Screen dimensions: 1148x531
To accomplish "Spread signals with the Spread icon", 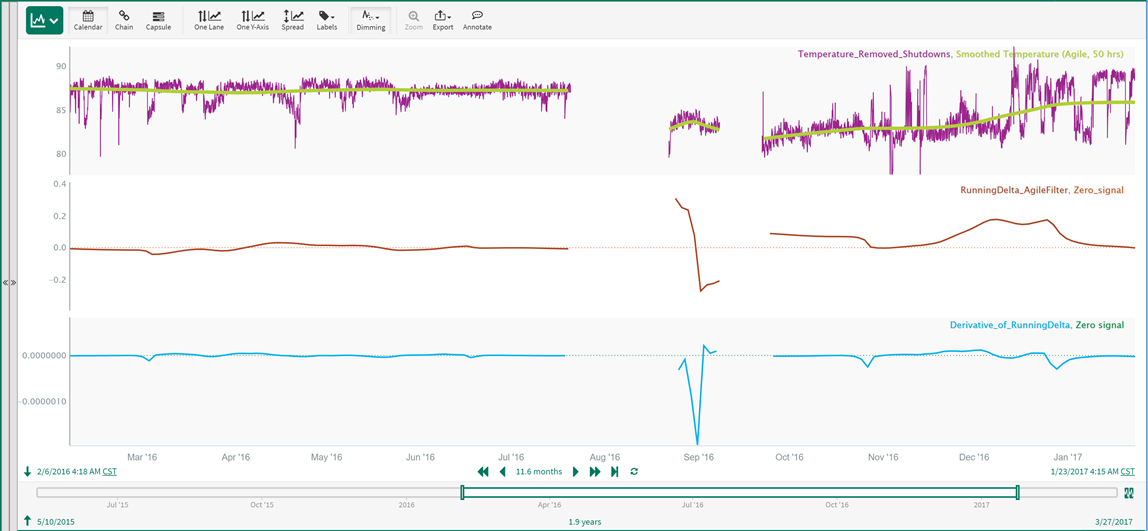I will [292, 20].
